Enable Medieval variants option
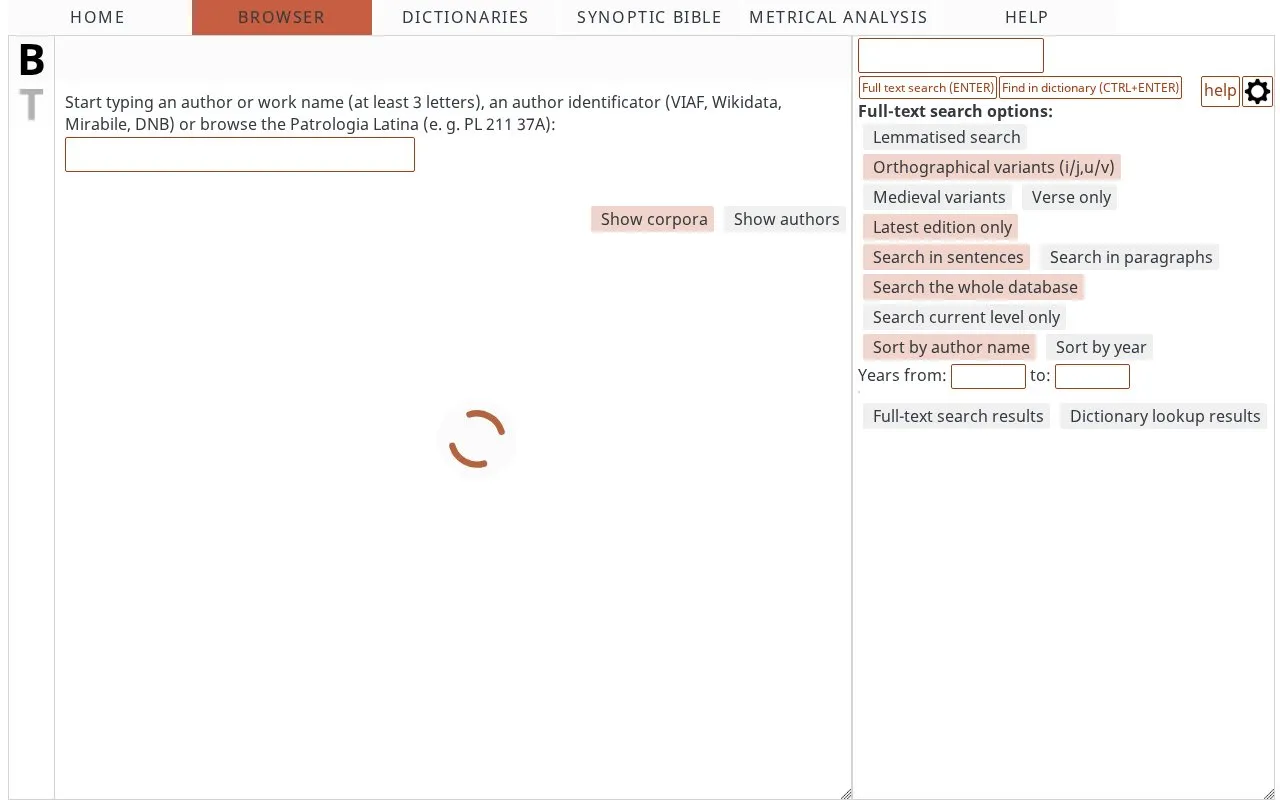Screen dimensions: 1280x800 (939, 197)
